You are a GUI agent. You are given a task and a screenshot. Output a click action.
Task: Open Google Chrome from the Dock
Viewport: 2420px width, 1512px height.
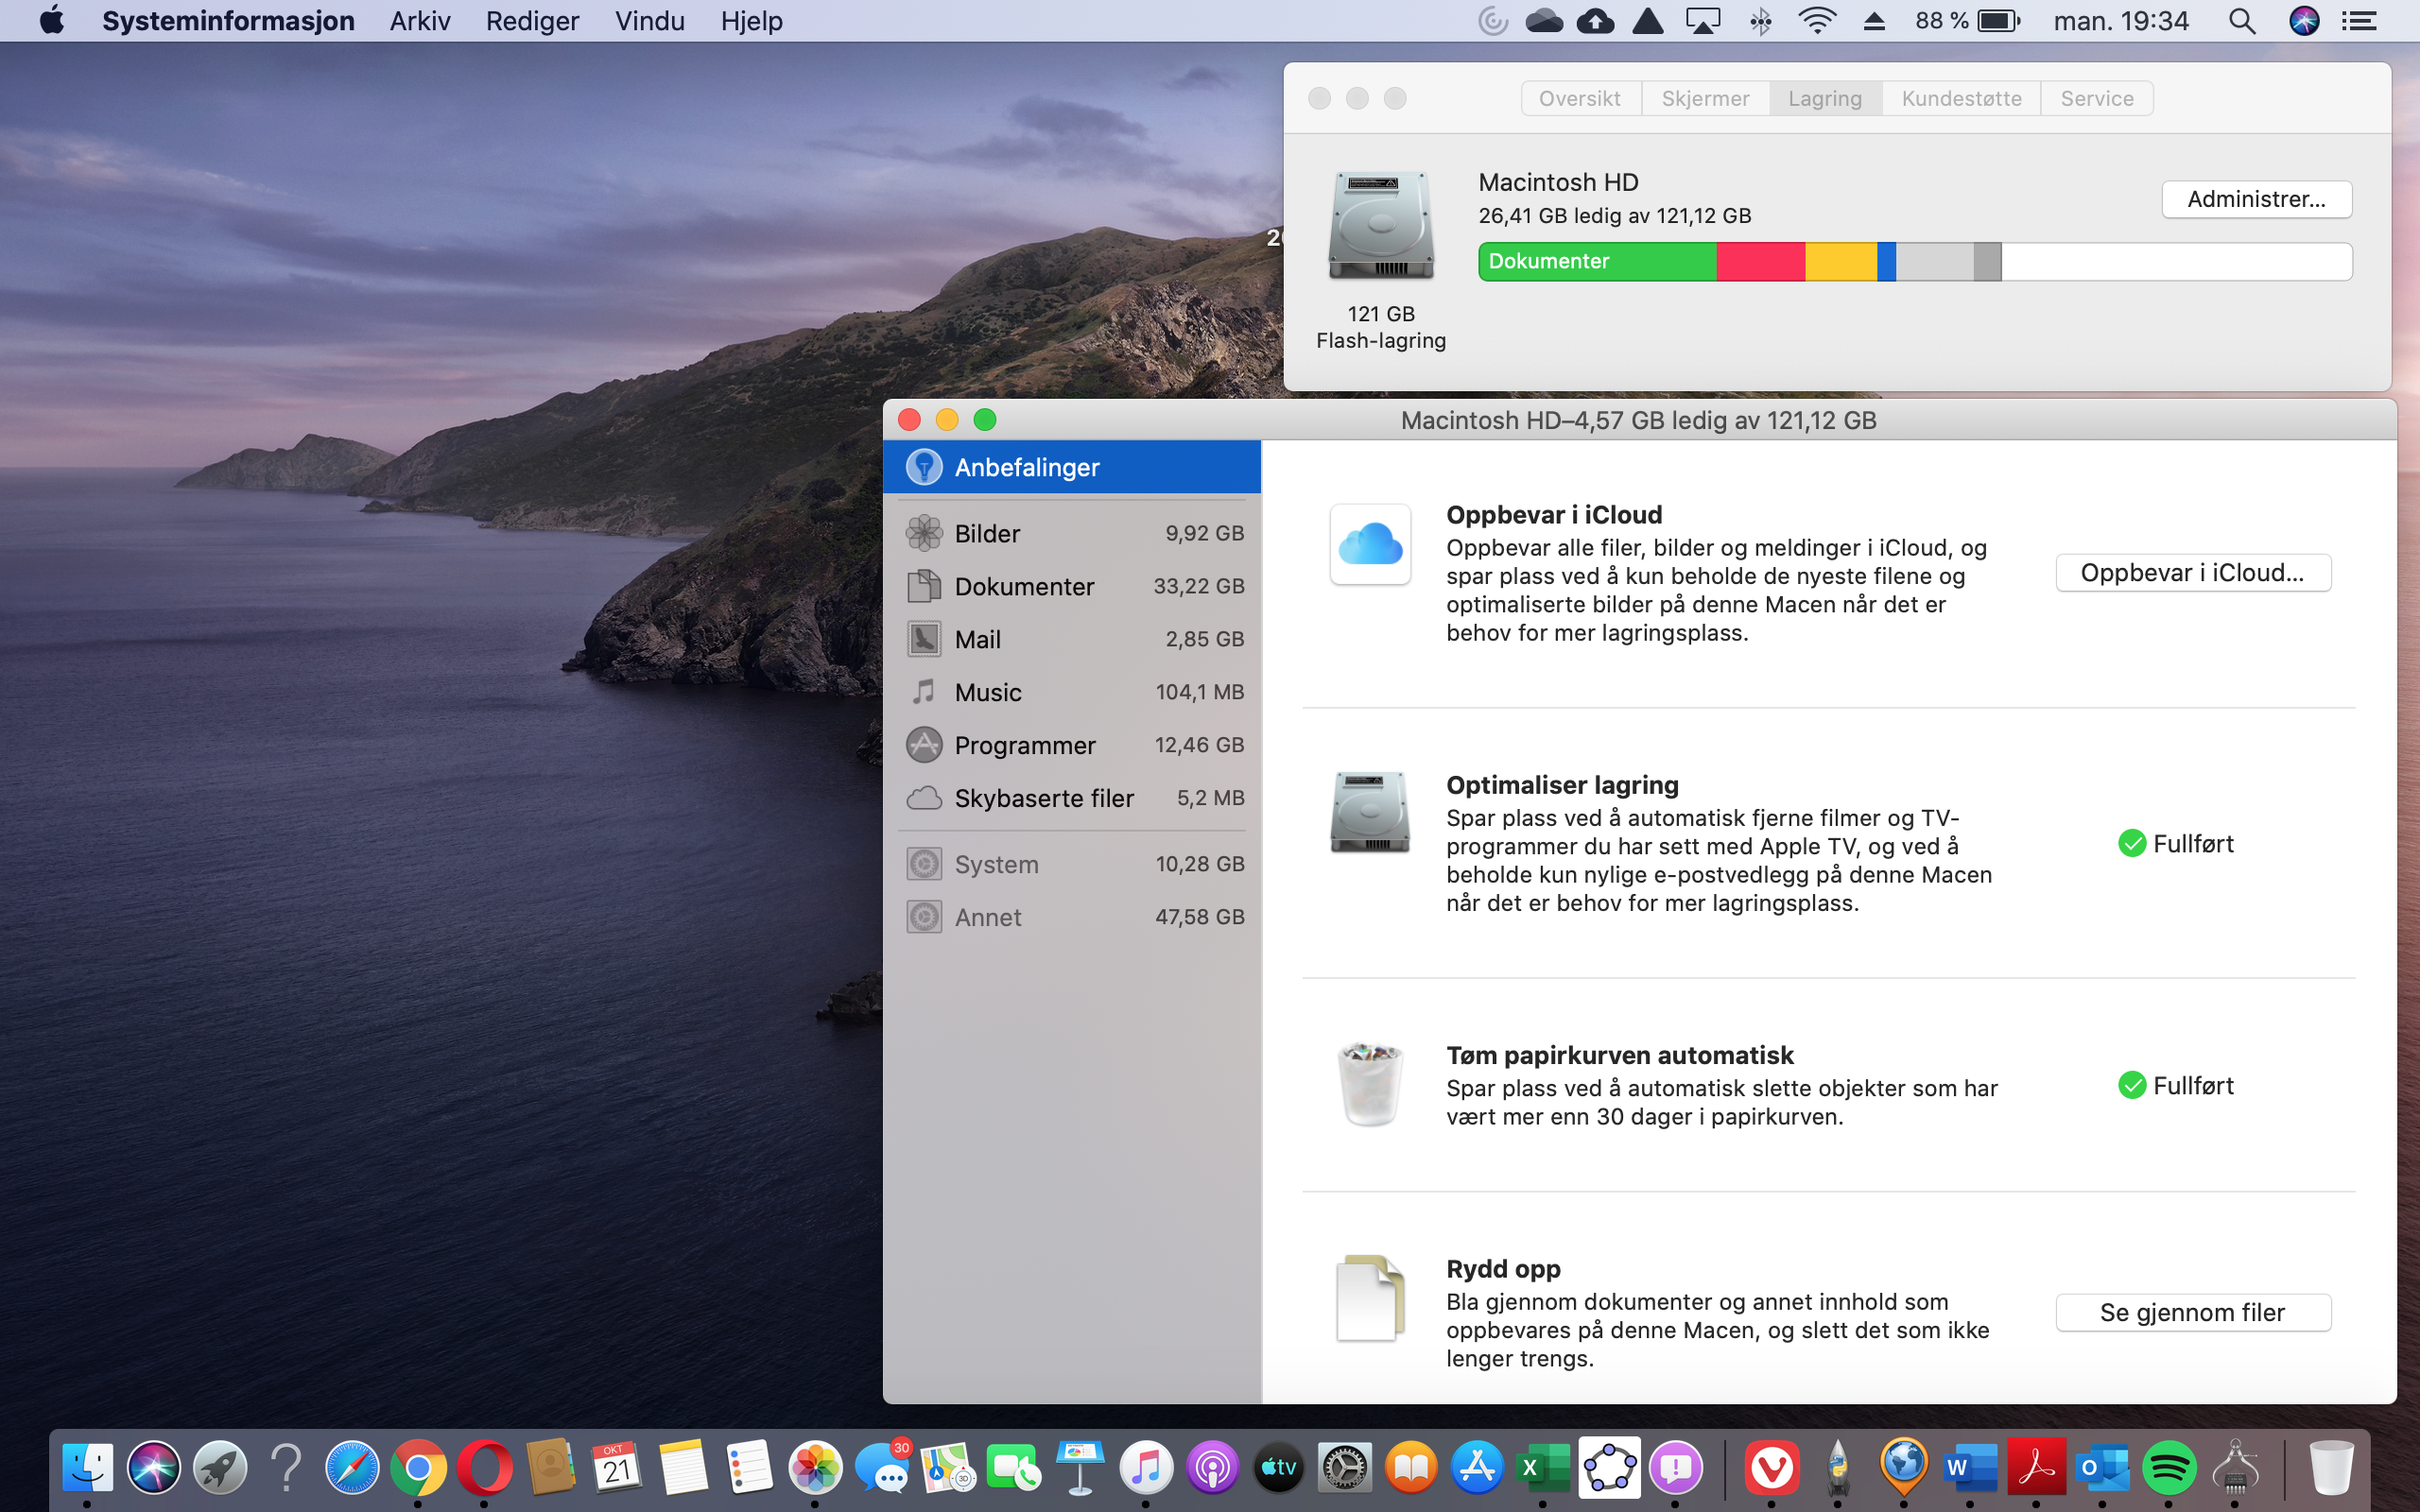[x=418, y=1468]
